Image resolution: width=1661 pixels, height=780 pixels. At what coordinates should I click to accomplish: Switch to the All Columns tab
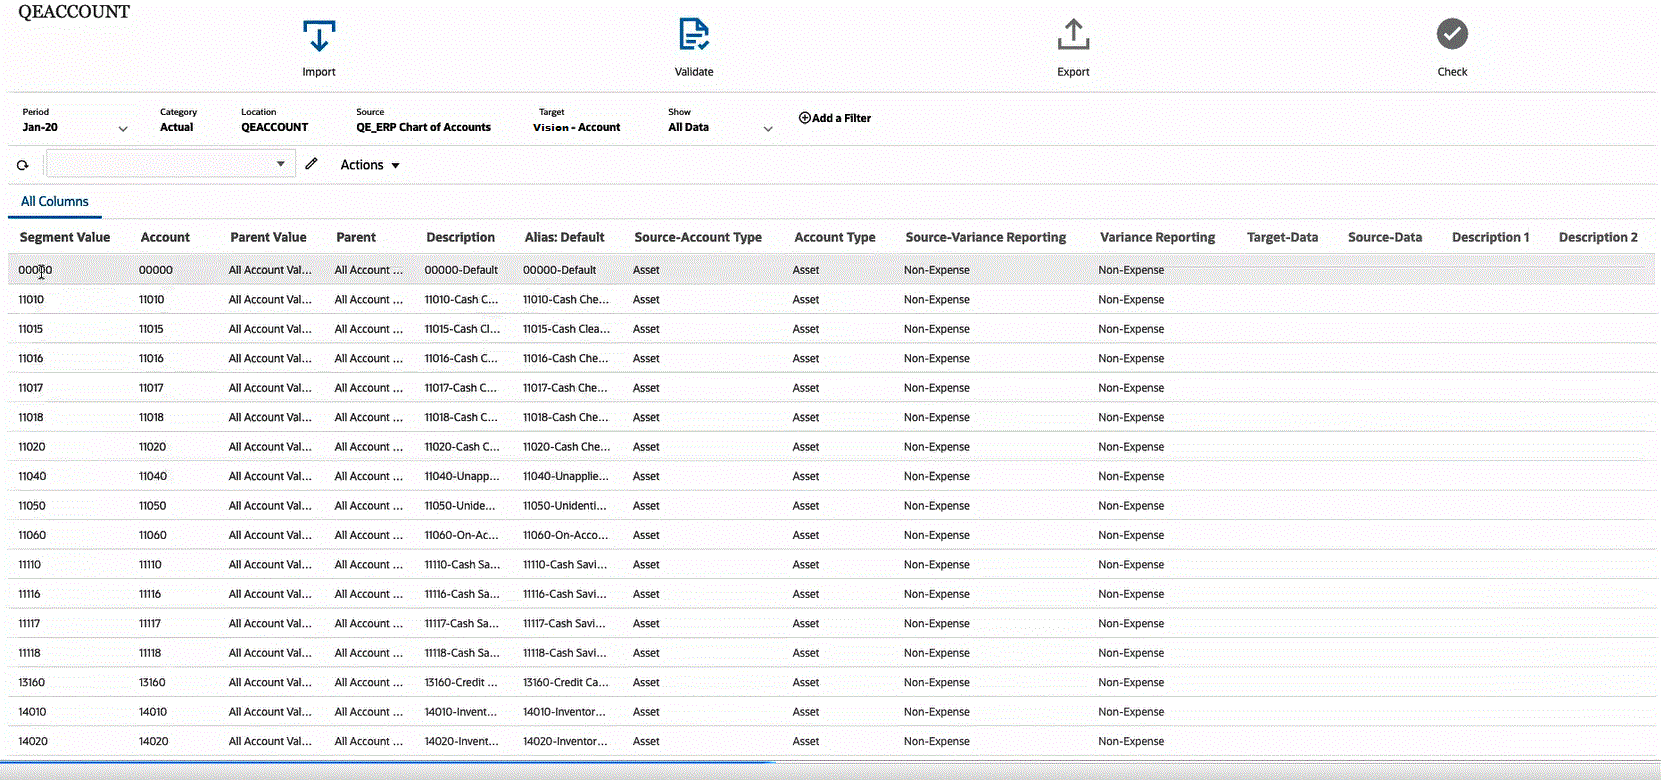tap(55, 201)
